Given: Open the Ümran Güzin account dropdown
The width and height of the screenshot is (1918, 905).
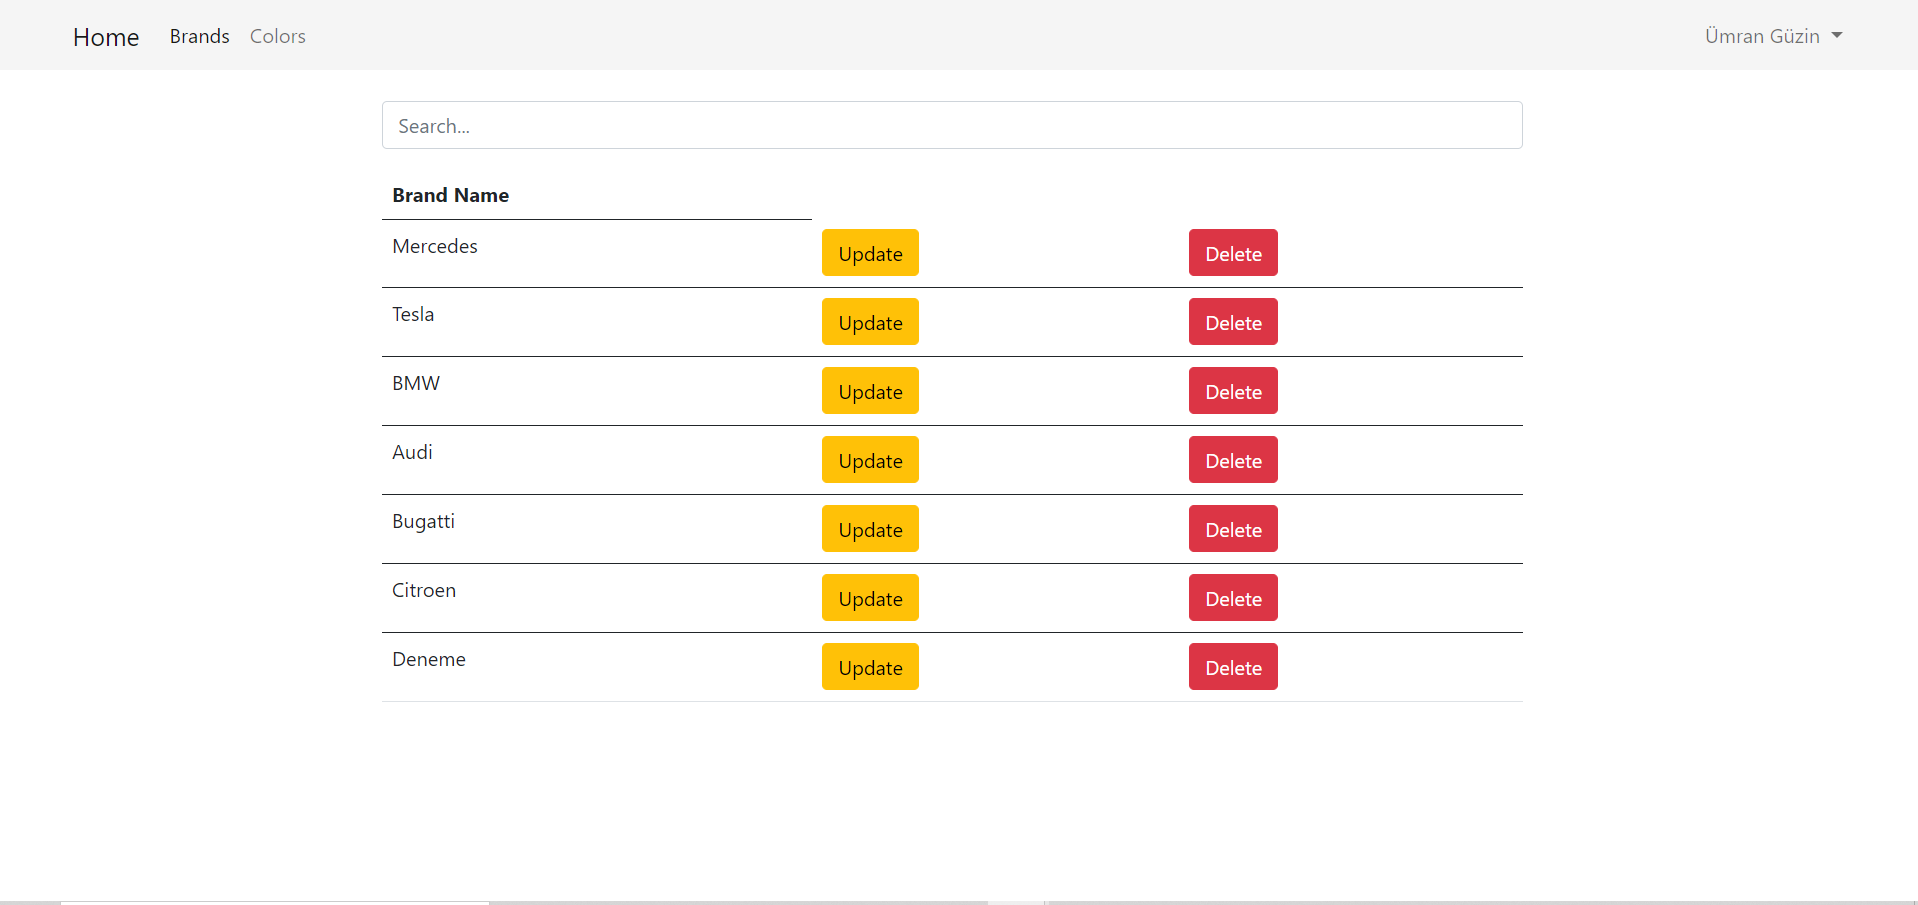Looking at the screenshot, I should point(1762,36).
